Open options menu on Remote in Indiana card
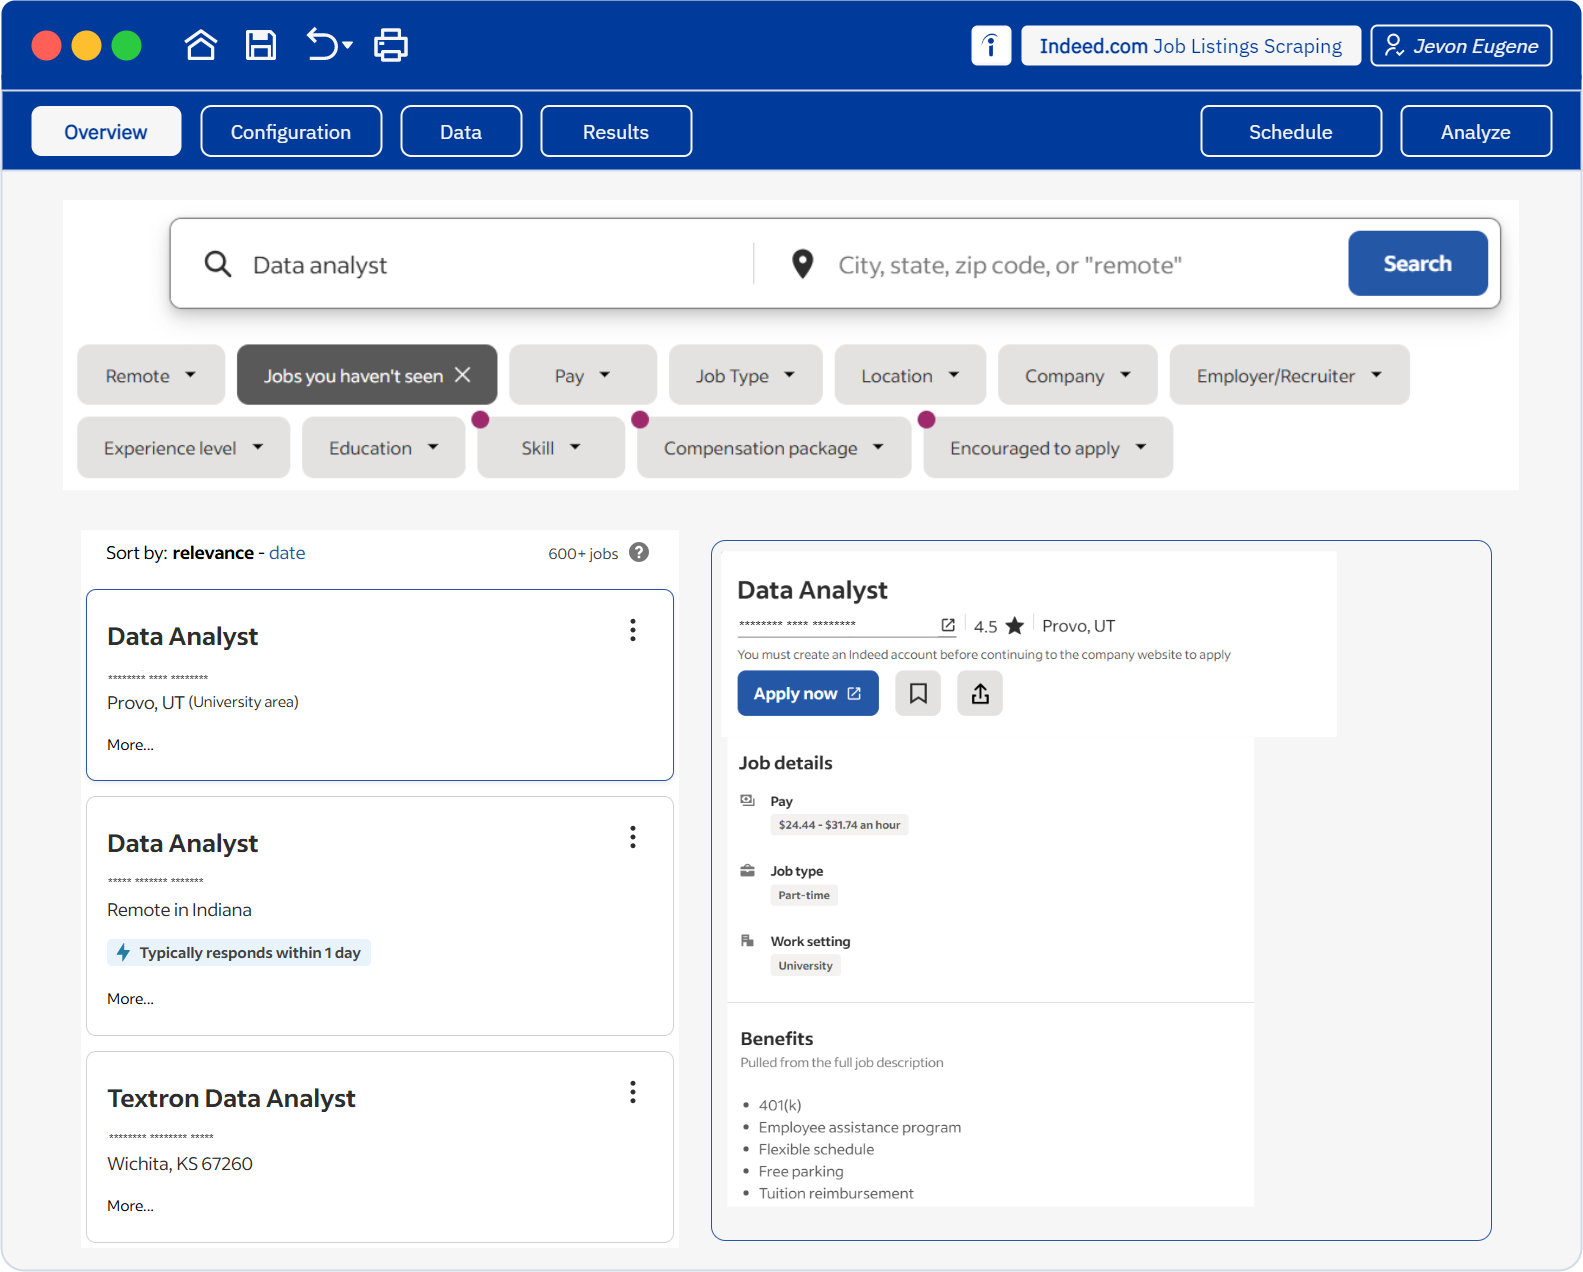Image resolution: width=1583 pixels, height=1272 pixels. [x=633, y=837]
